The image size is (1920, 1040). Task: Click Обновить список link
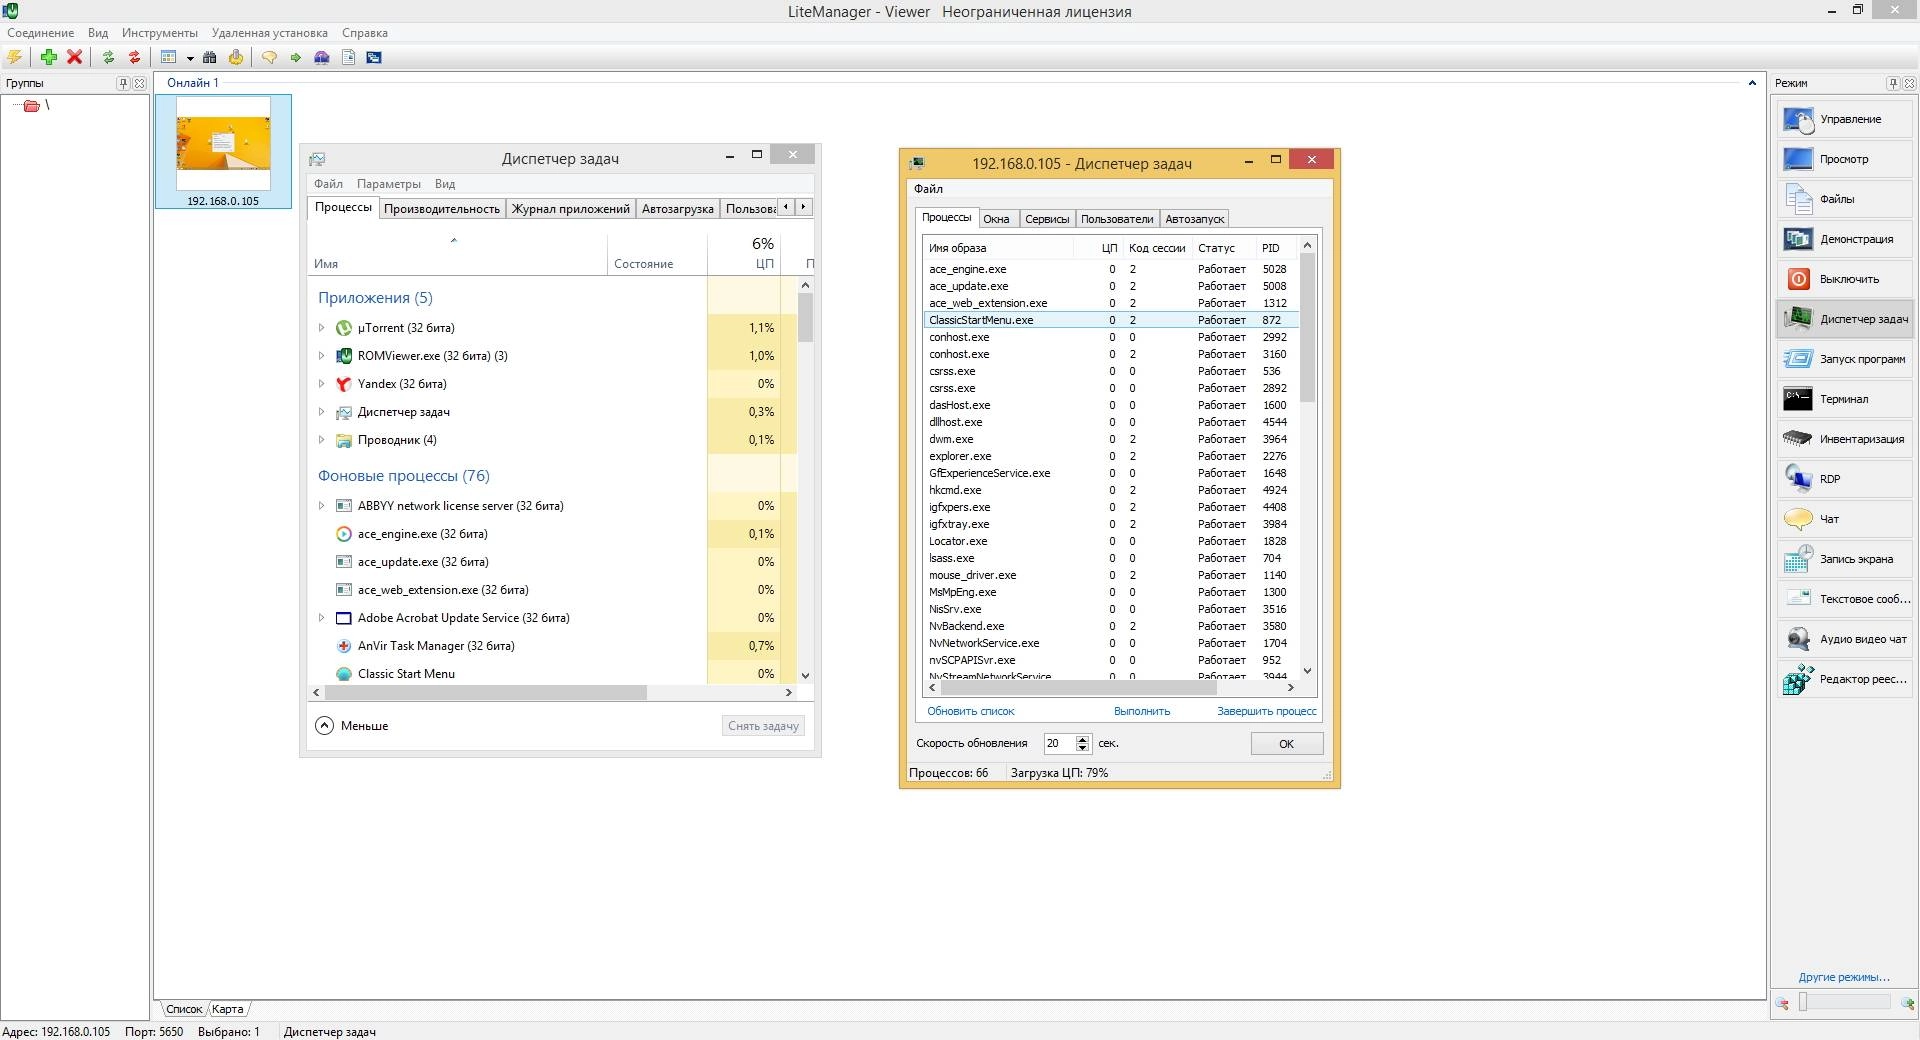point(970,711)
